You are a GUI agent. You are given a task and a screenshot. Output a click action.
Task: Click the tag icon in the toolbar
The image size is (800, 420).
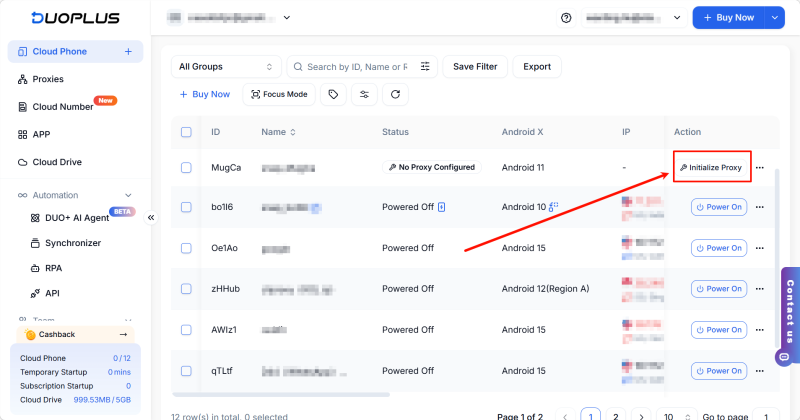332,94
